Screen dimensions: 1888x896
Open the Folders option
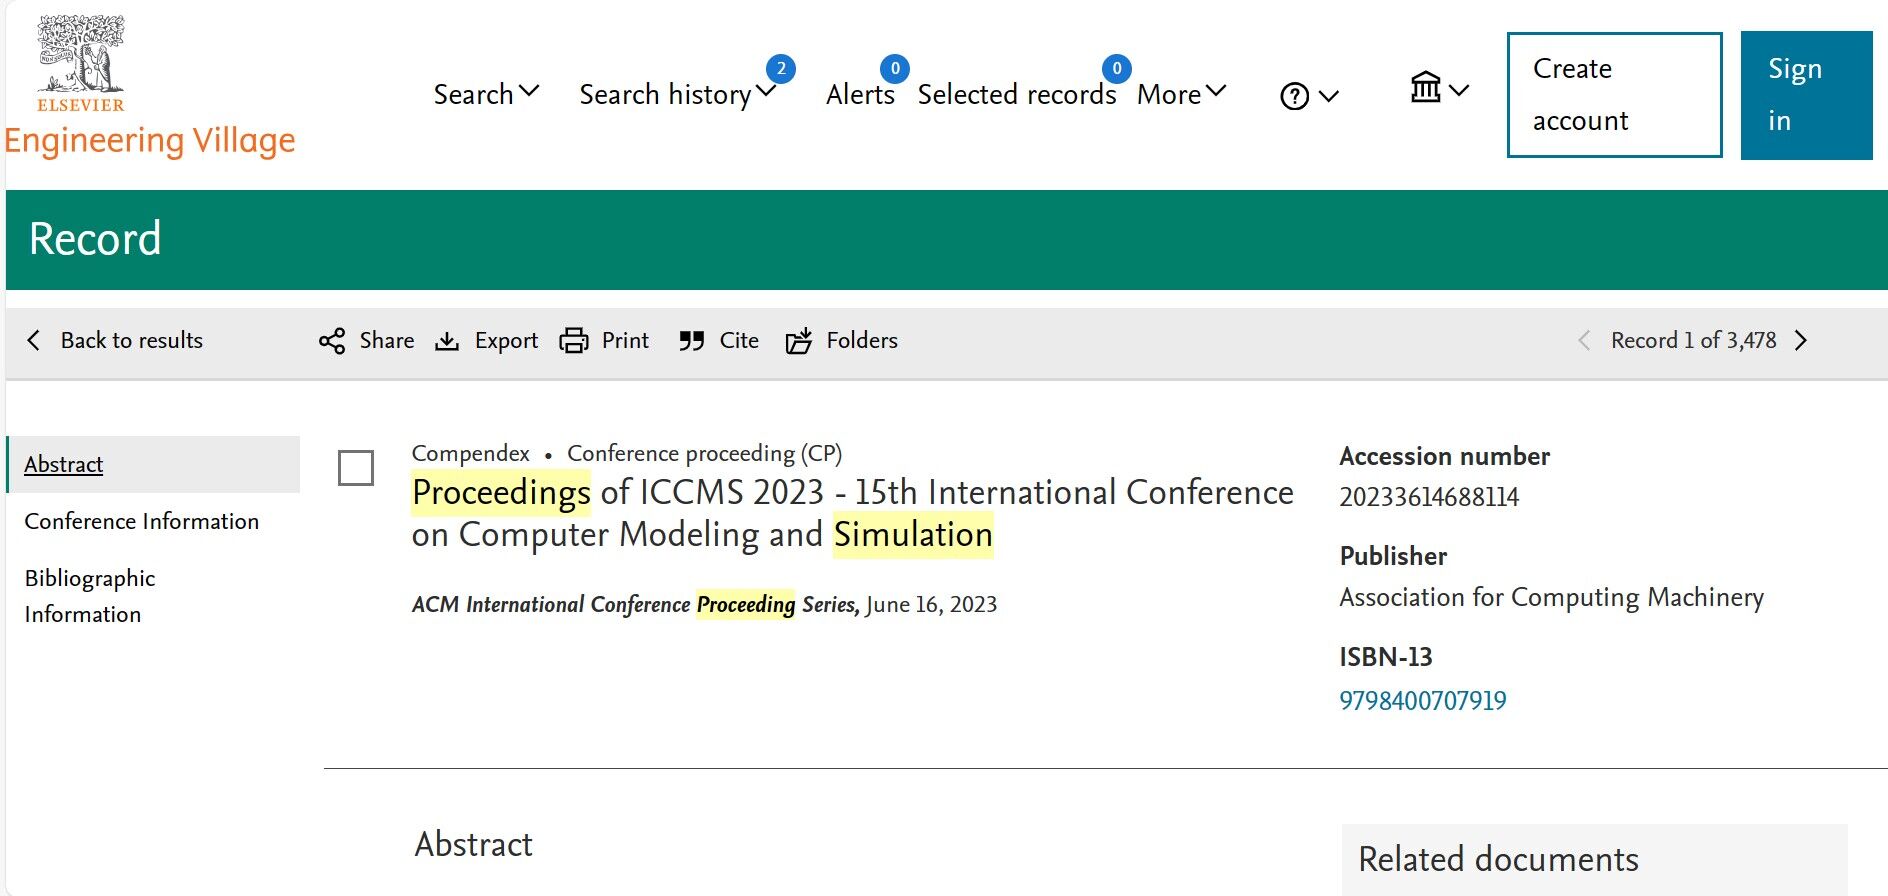click(862, 340)
